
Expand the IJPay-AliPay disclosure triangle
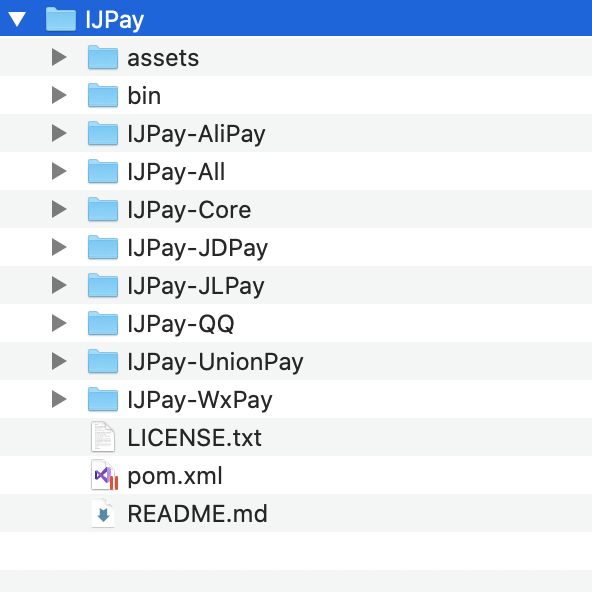[59, 133]
